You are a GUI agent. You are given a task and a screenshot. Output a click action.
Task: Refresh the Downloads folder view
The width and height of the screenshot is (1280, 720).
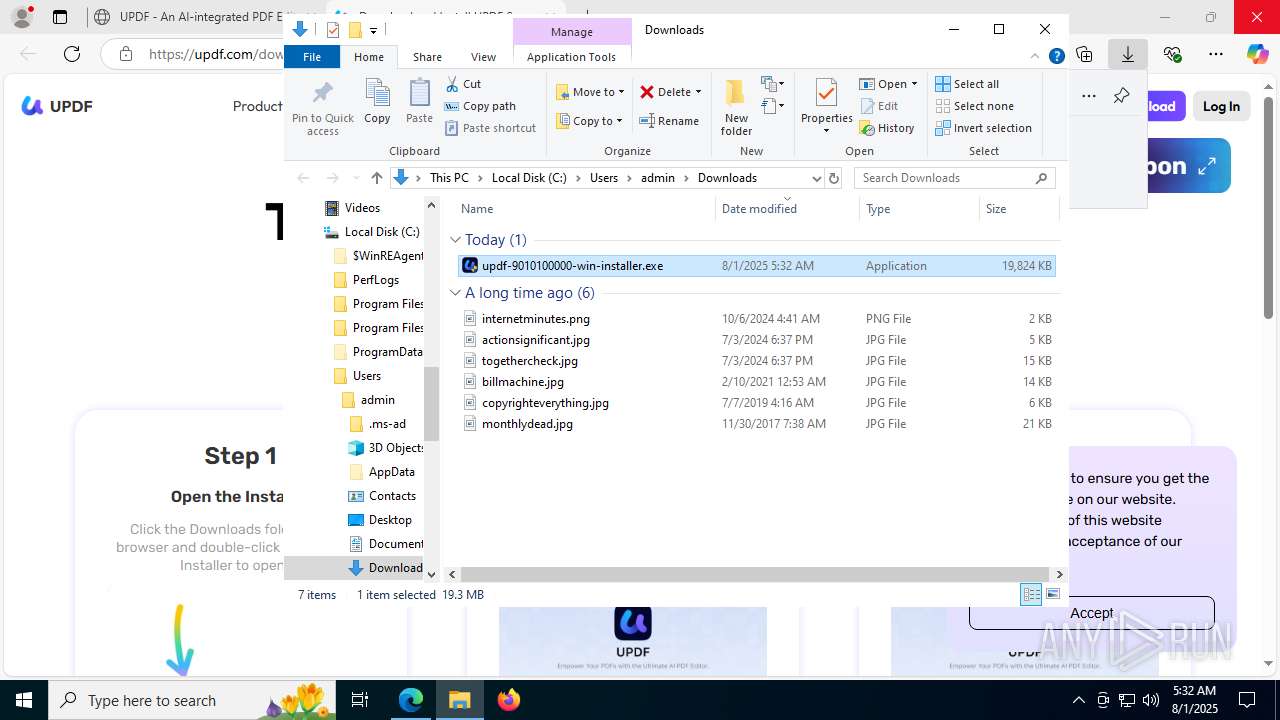tap(834, 178)
